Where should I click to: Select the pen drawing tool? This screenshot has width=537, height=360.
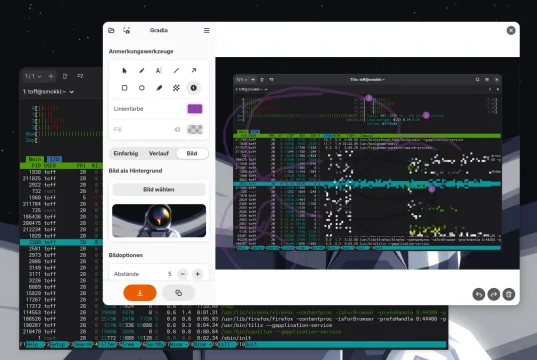pyautogui.click(x=142, y=71)
